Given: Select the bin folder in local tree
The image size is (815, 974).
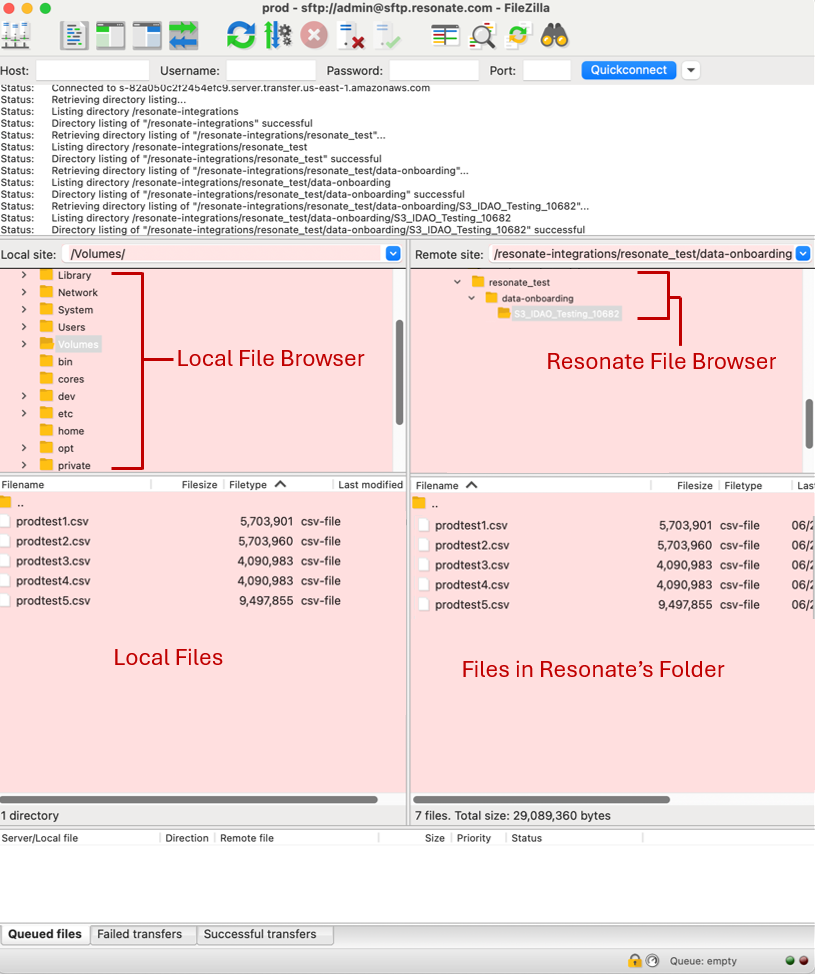Looking at the screenshot, I should [65, 362].
